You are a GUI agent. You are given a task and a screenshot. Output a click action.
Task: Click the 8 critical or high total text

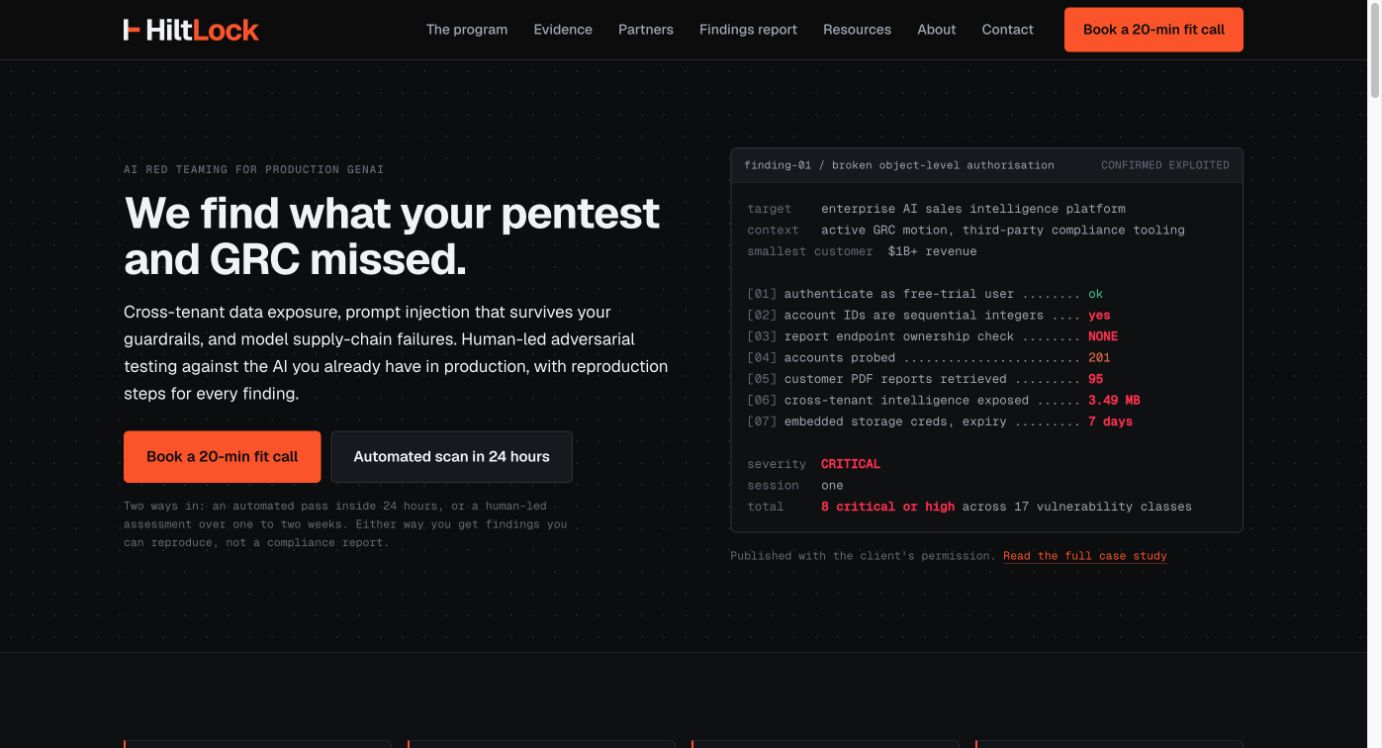888,507
